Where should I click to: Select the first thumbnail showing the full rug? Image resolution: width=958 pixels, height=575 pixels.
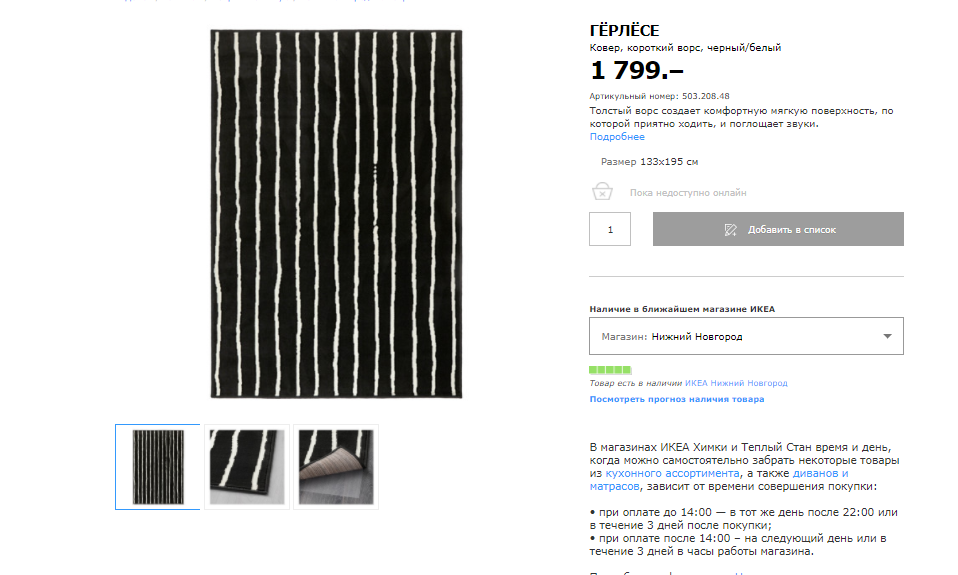click(x=157, y=467)
